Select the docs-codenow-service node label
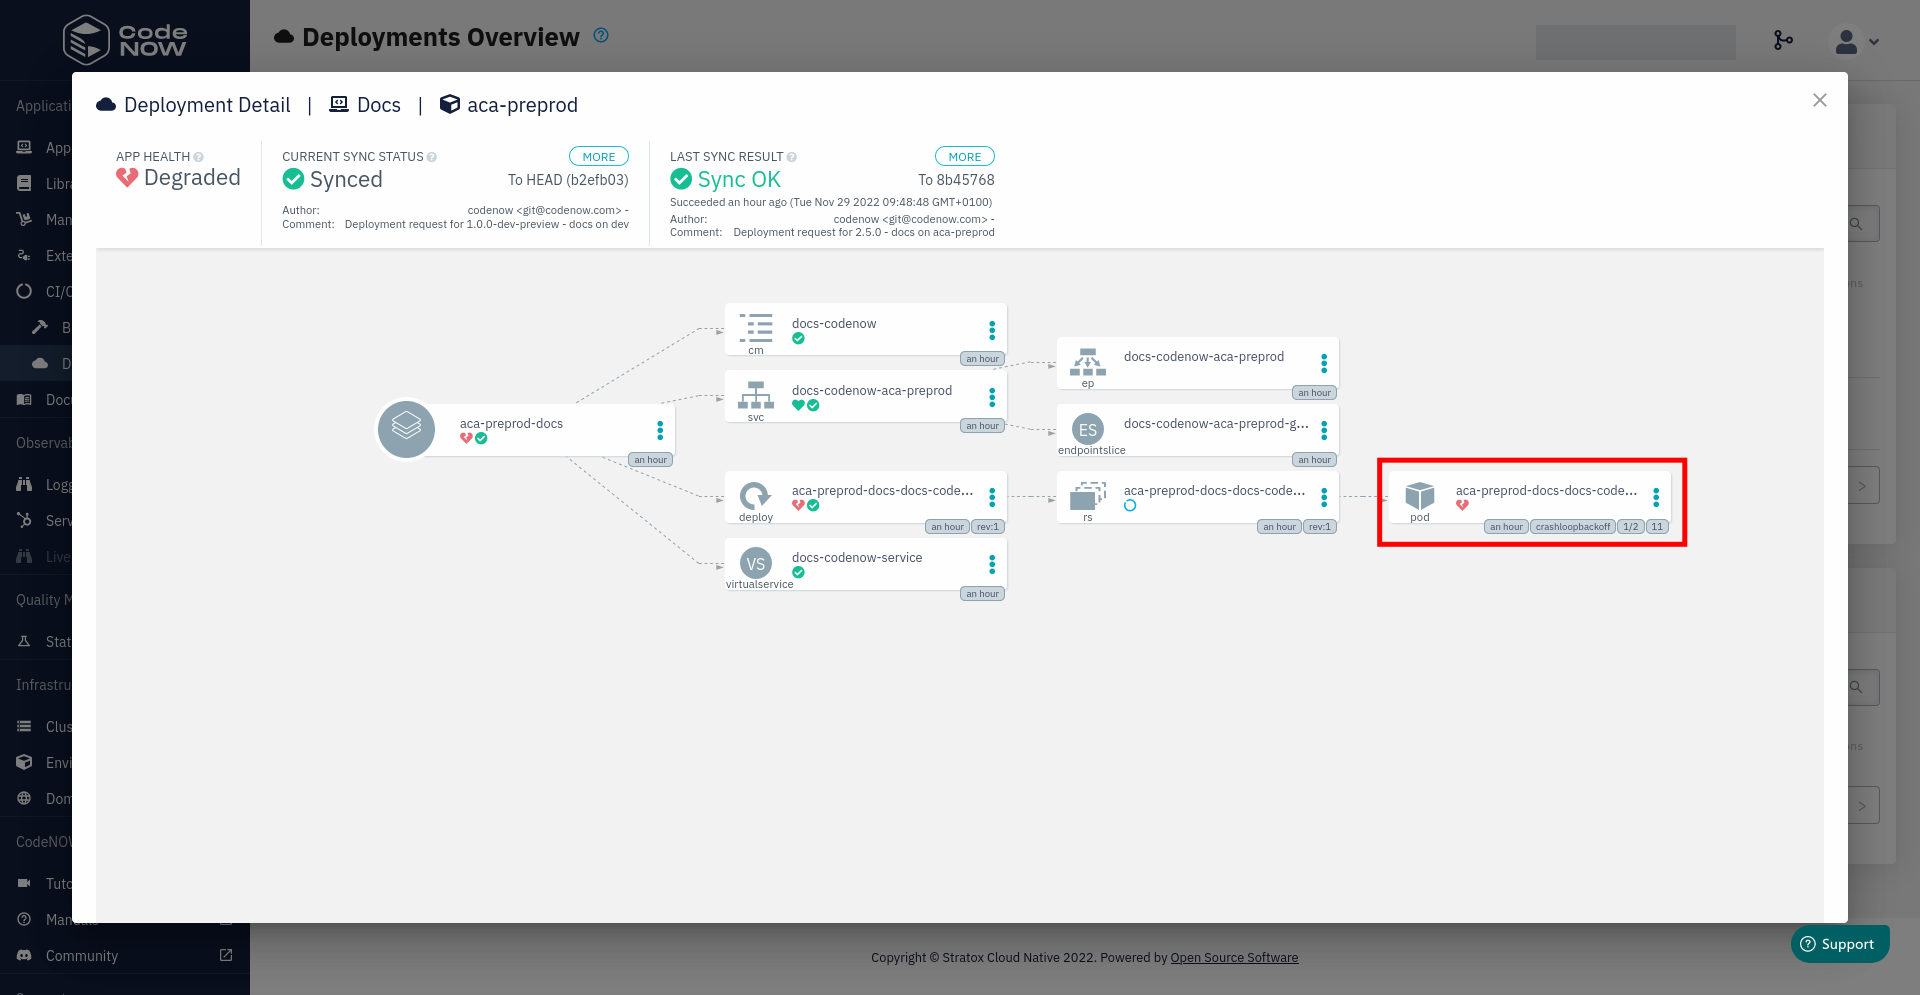The image size is (1920, 995). 857,558
